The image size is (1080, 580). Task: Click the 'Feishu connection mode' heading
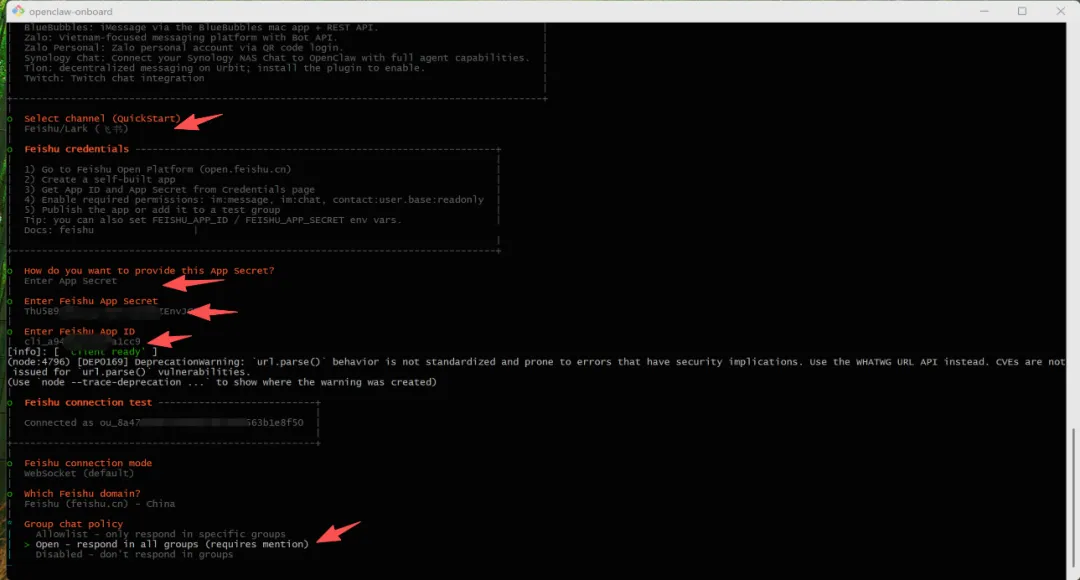(x=88, y=463)
